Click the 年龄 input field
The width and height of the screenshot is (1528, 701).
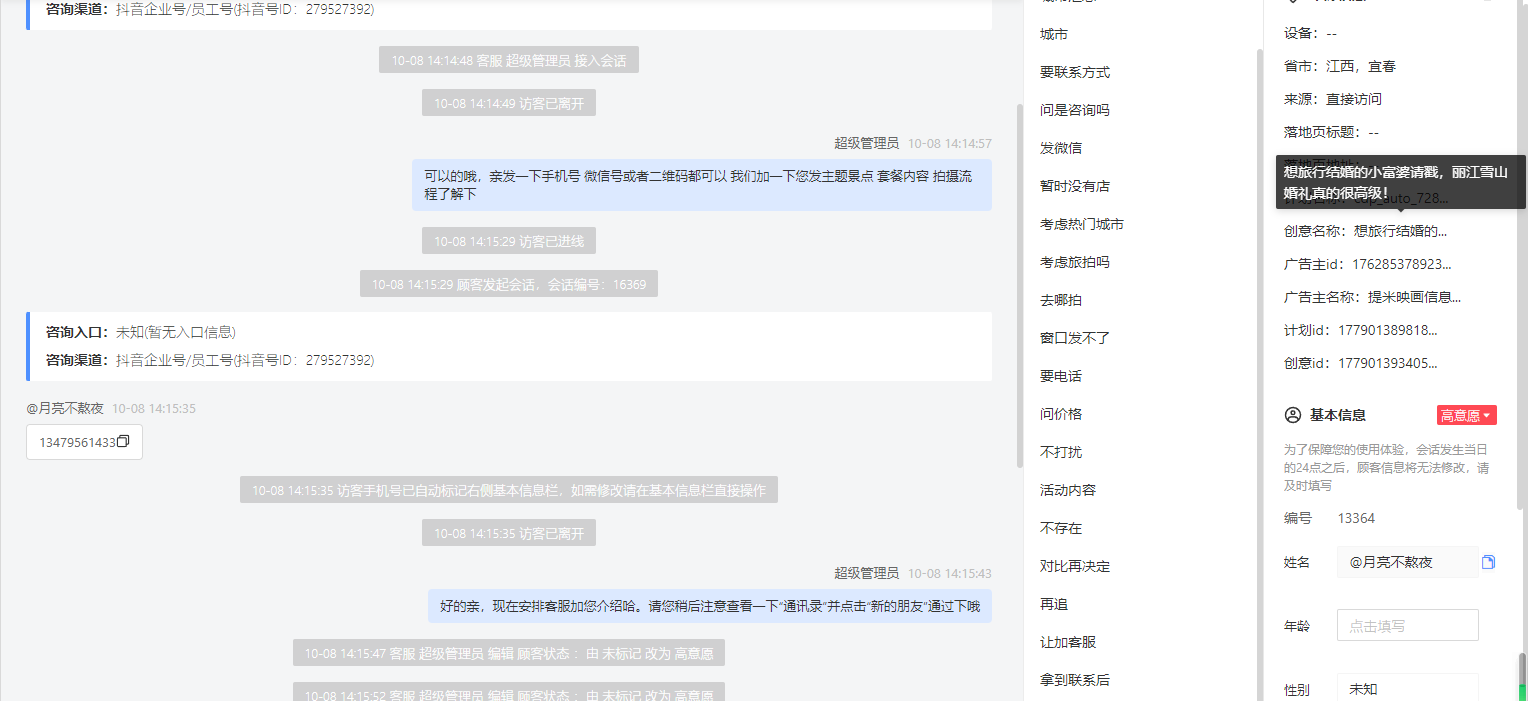tap(1407, 625)
